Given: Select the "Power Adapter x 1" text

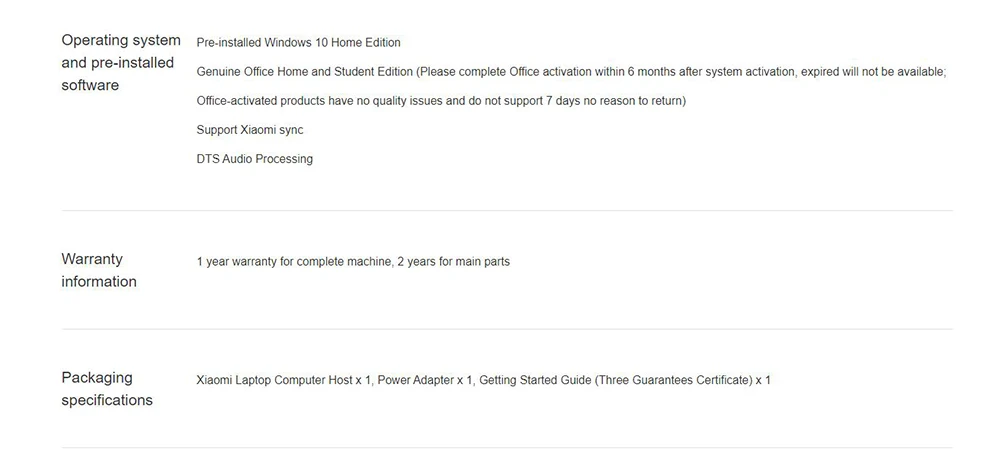Looking at the screenshot, I should pos(425,380).
